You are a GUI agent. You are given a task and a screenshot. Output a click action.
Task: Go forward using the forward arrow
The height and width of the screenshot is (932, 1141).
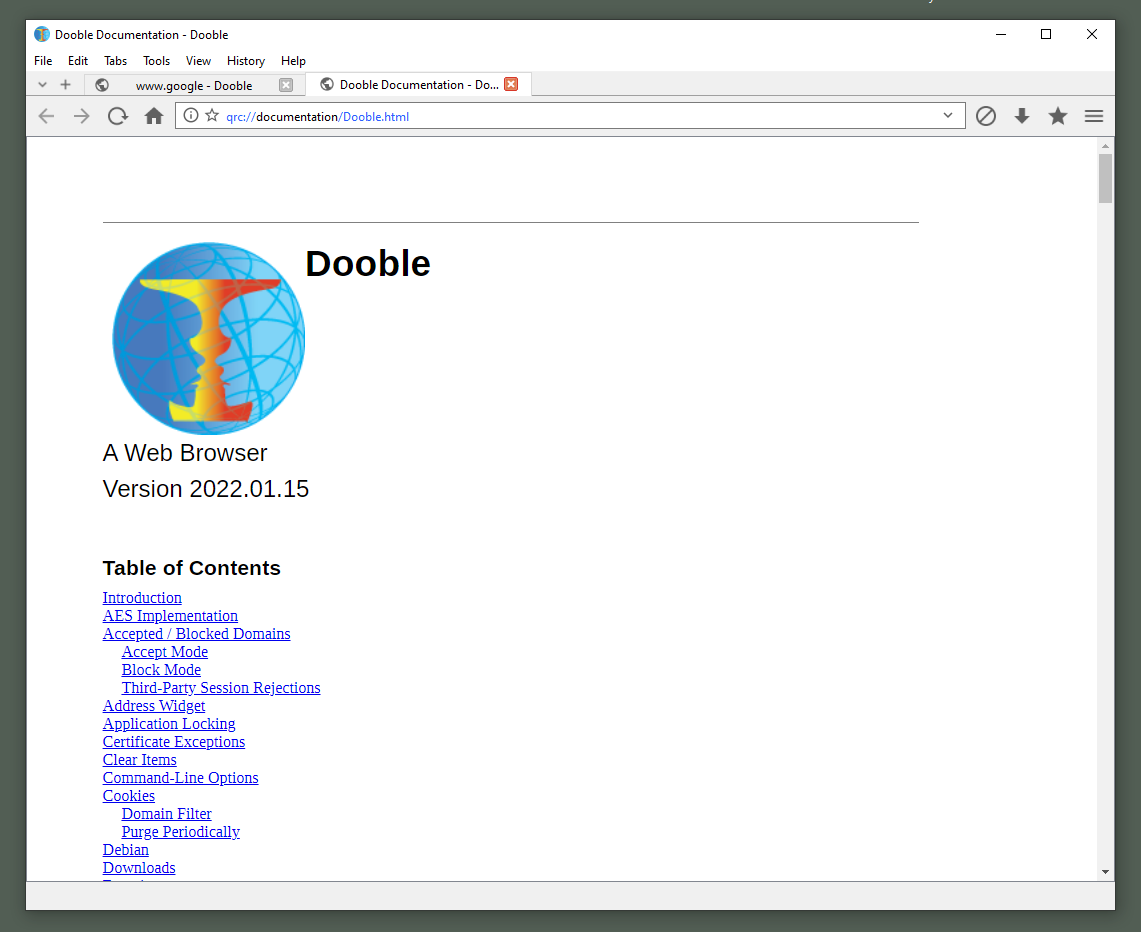coord(82,116)
